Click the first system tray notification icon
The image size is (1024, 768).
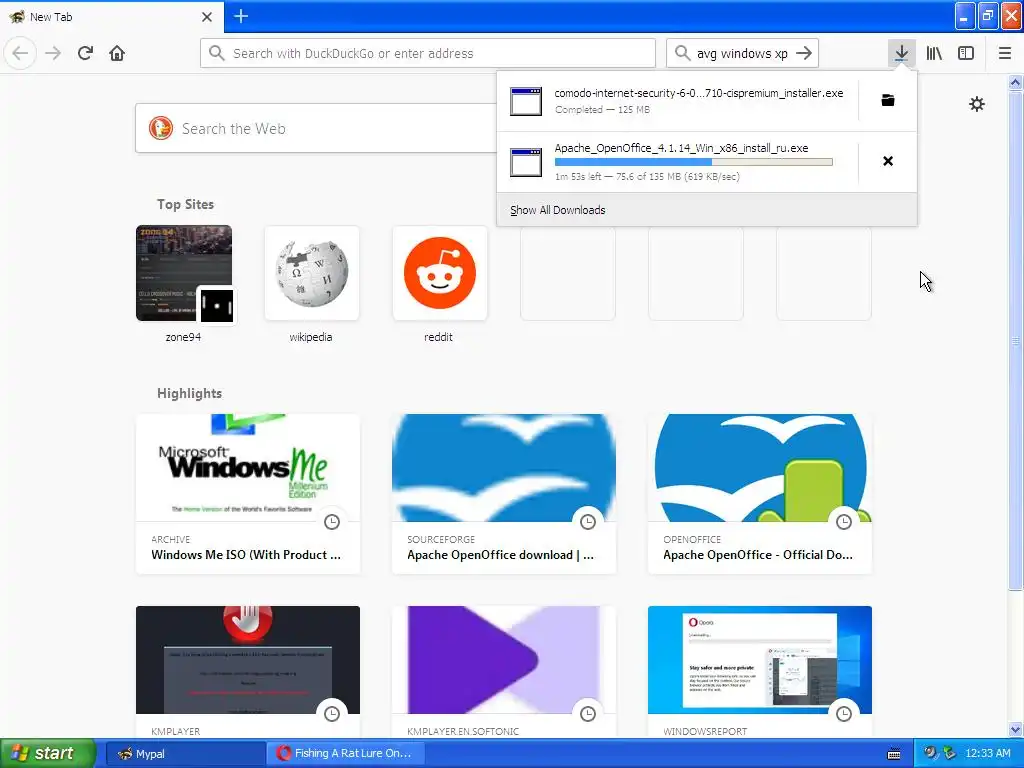(930, 753)
